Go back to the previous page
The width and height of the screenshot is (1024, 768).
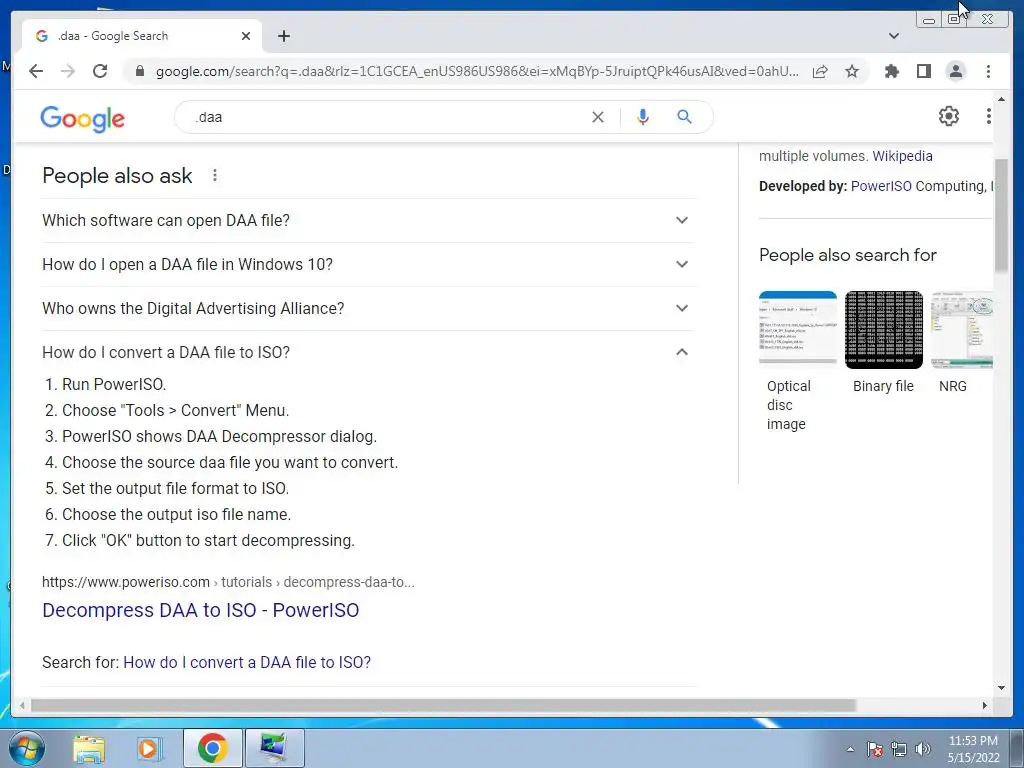coord(36,71)
